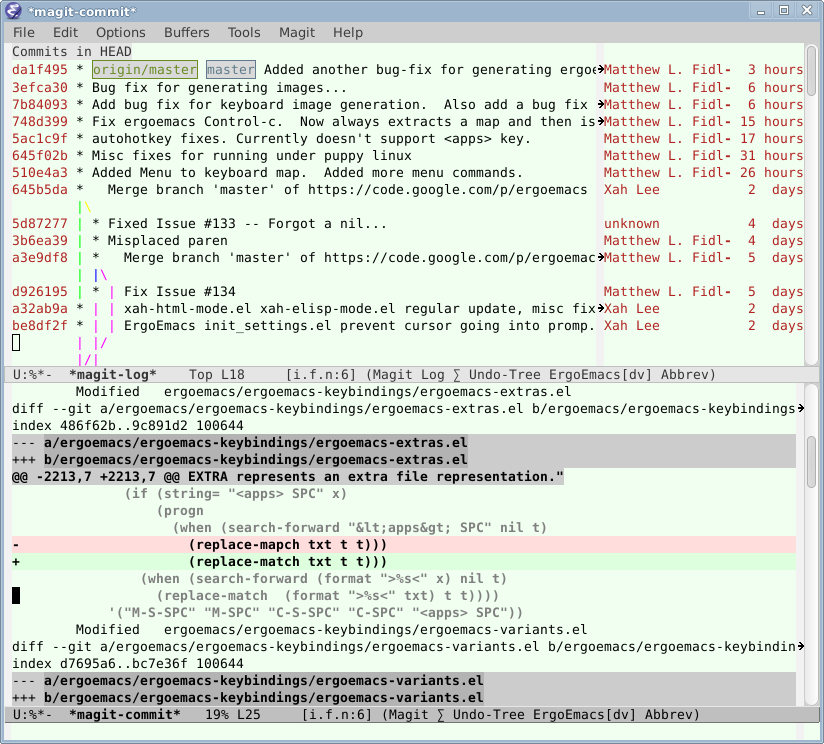
Task: Click the local master branch label
Action: 231,69
